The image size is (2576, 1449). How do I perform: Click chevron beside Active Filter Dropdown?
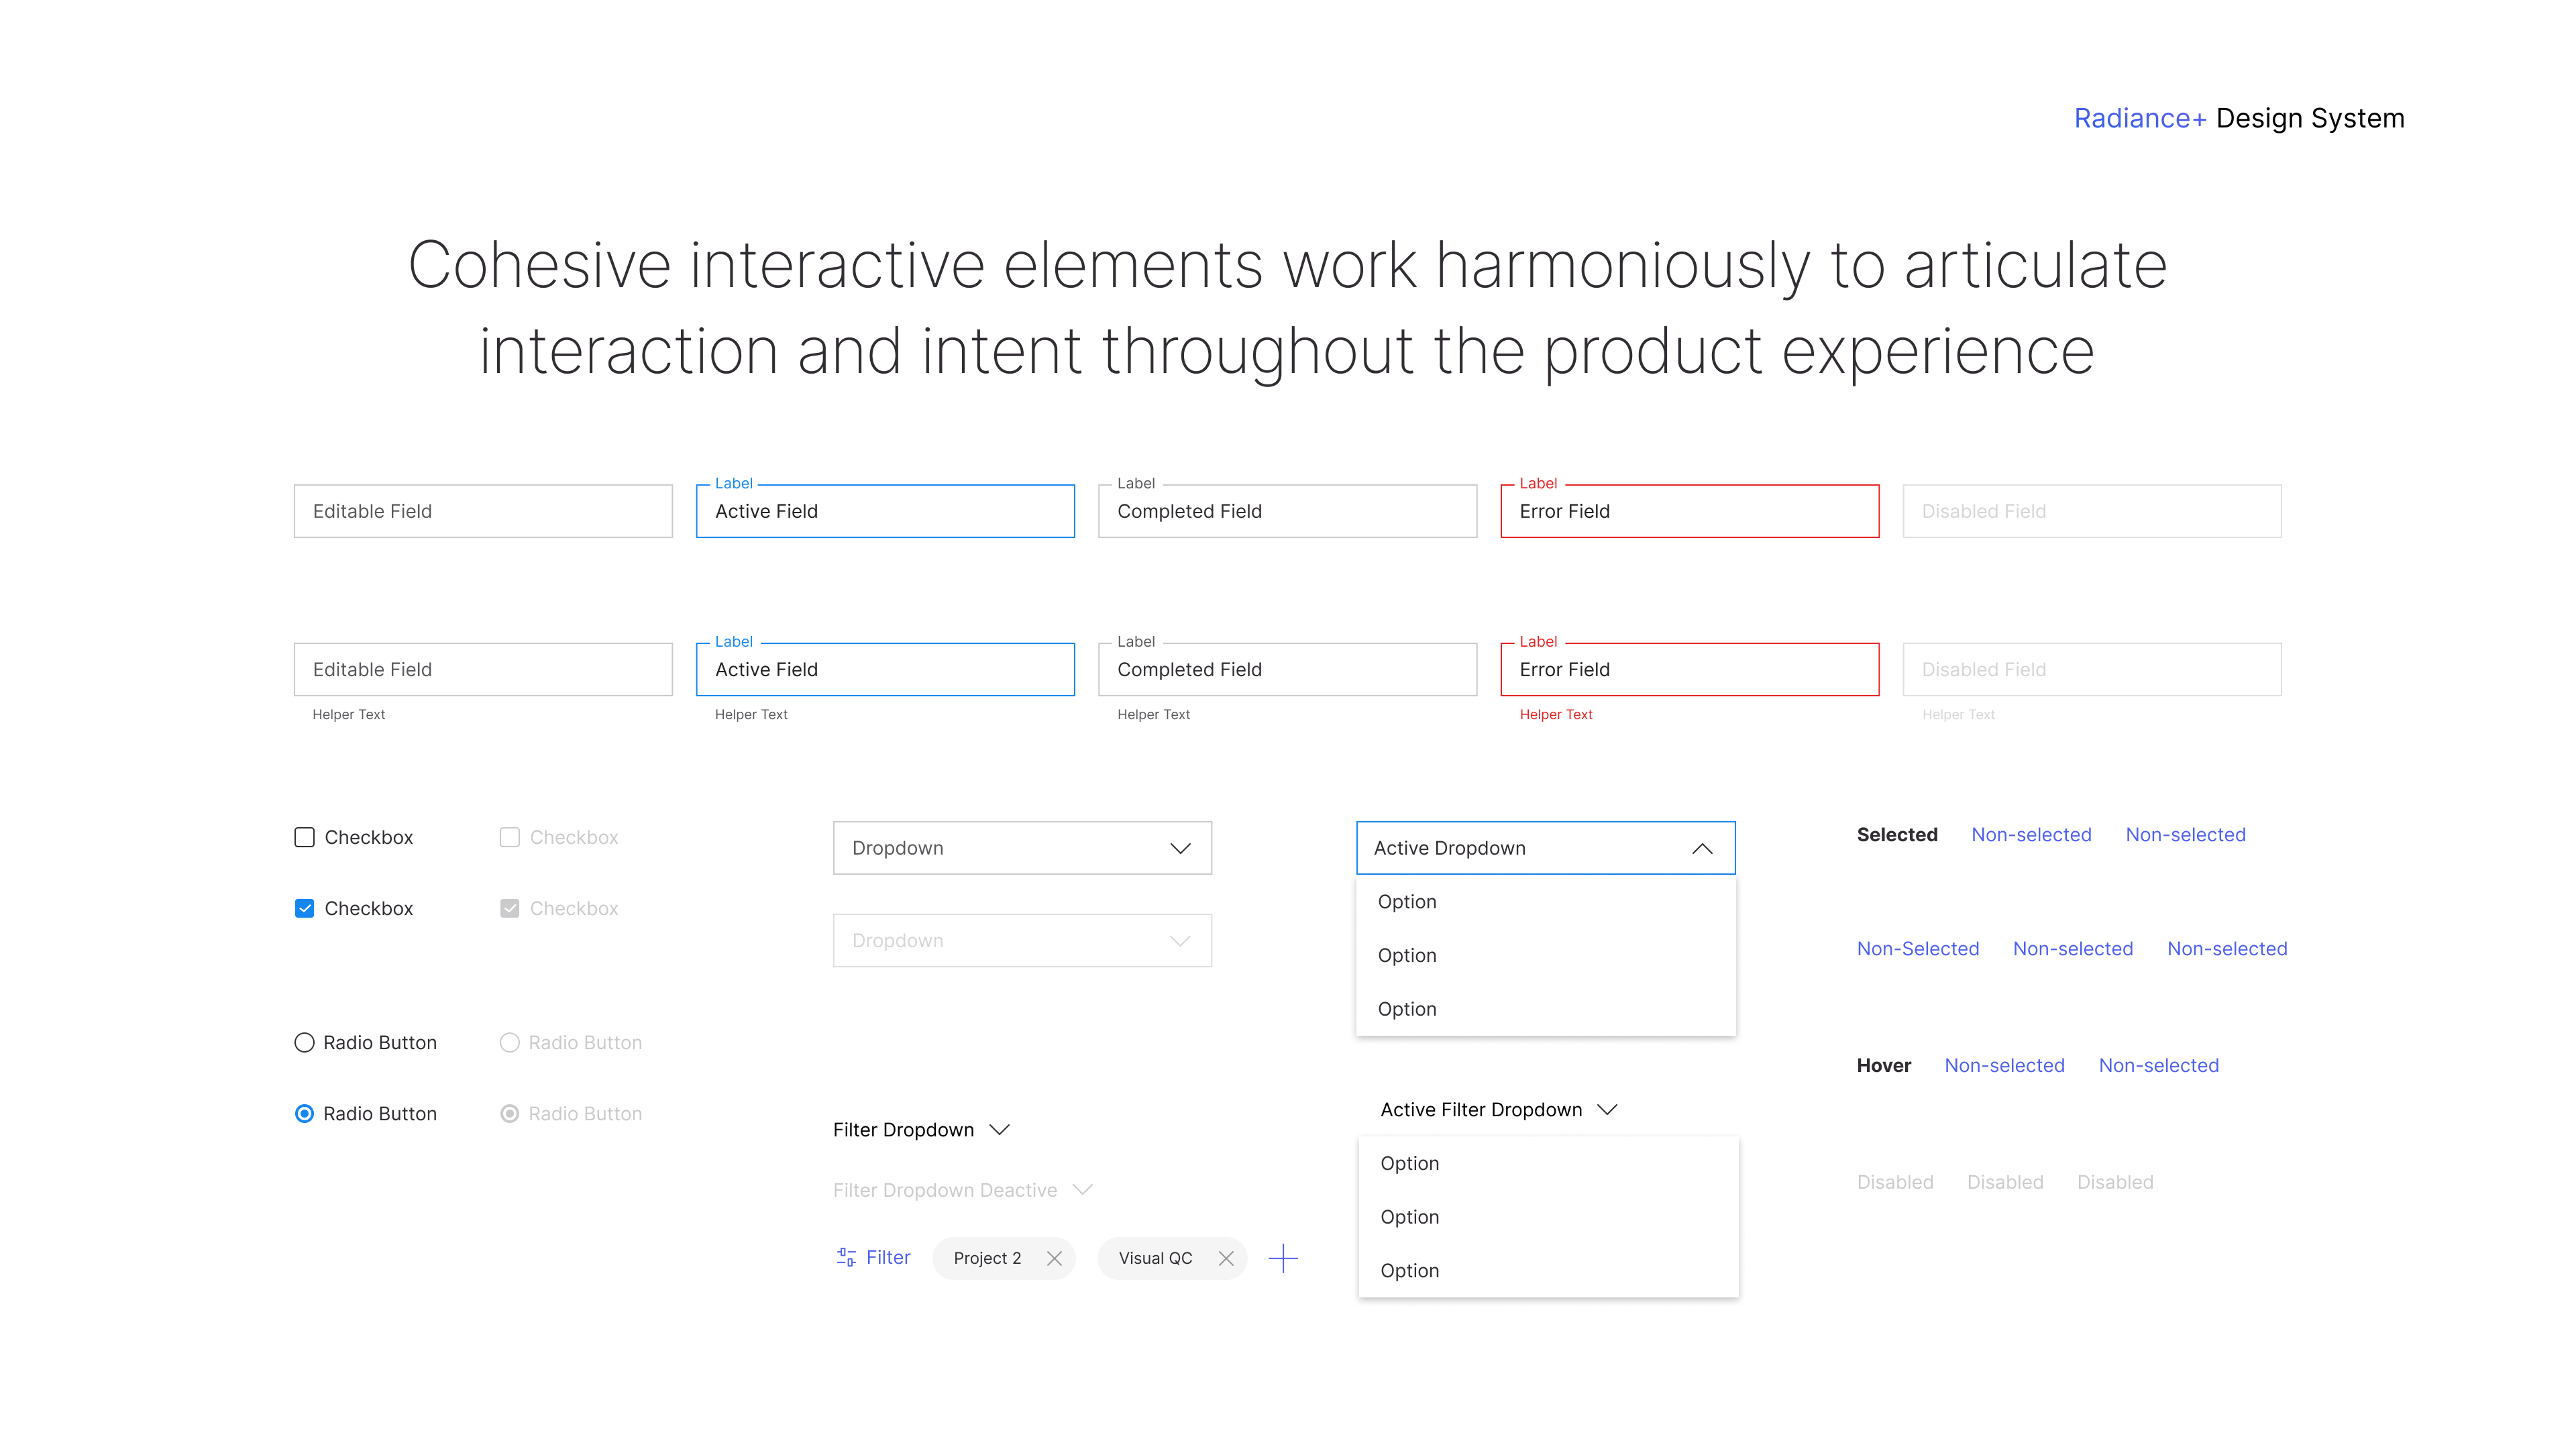coord(1607,1109)
